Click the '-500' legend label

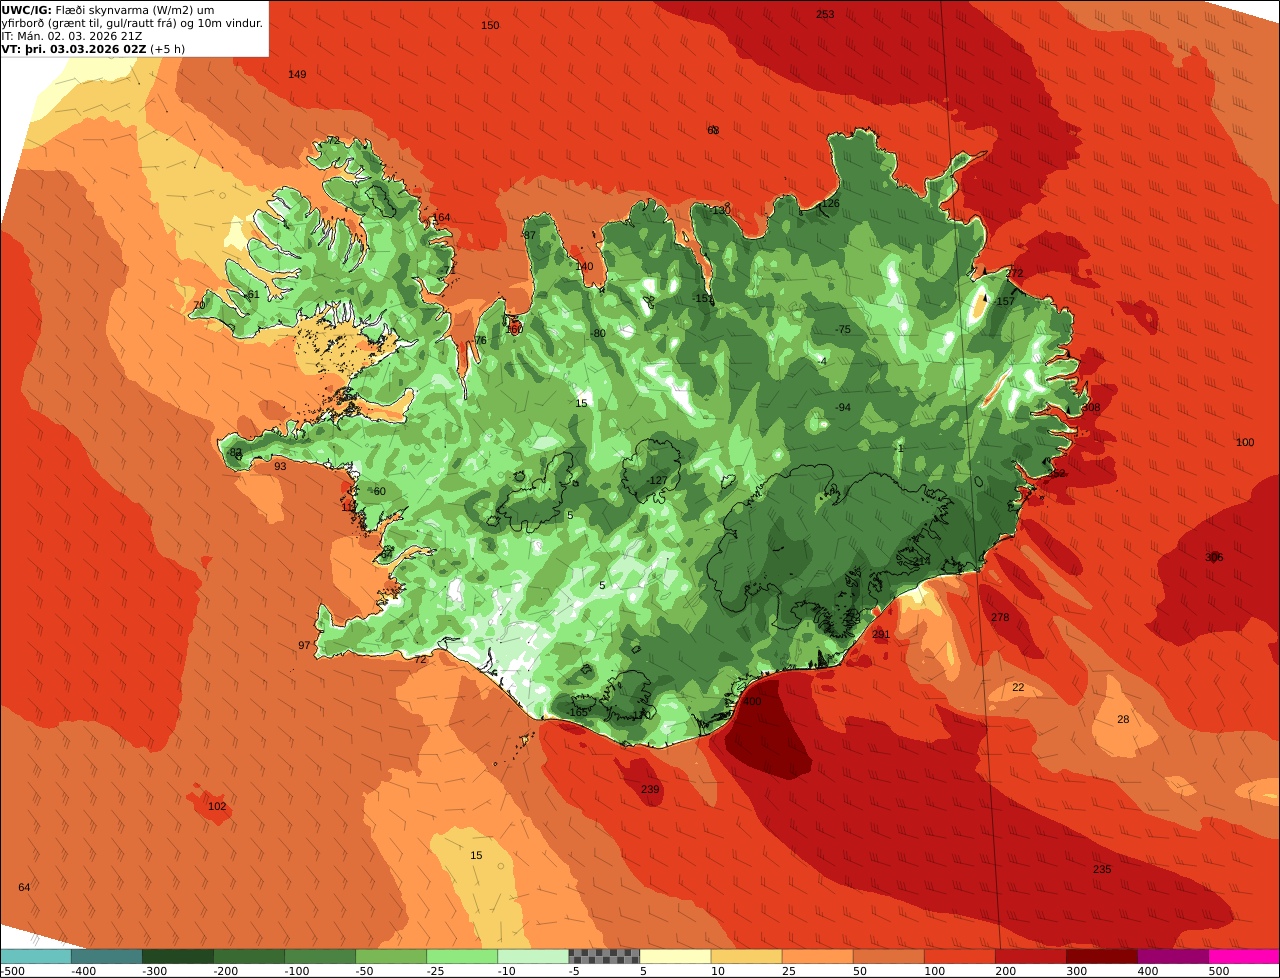click(12, 971)
